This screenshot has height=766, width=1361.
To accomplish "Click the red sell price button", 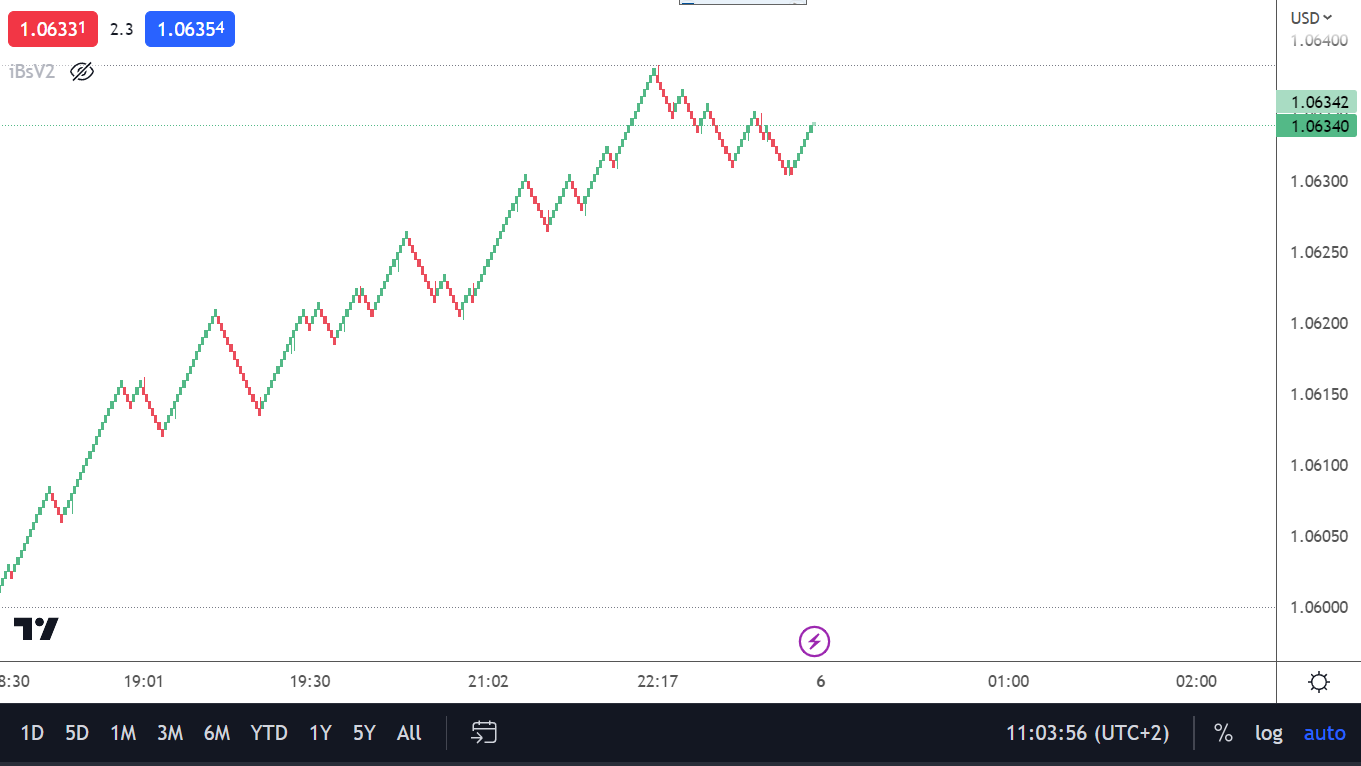I will point(53,29).
